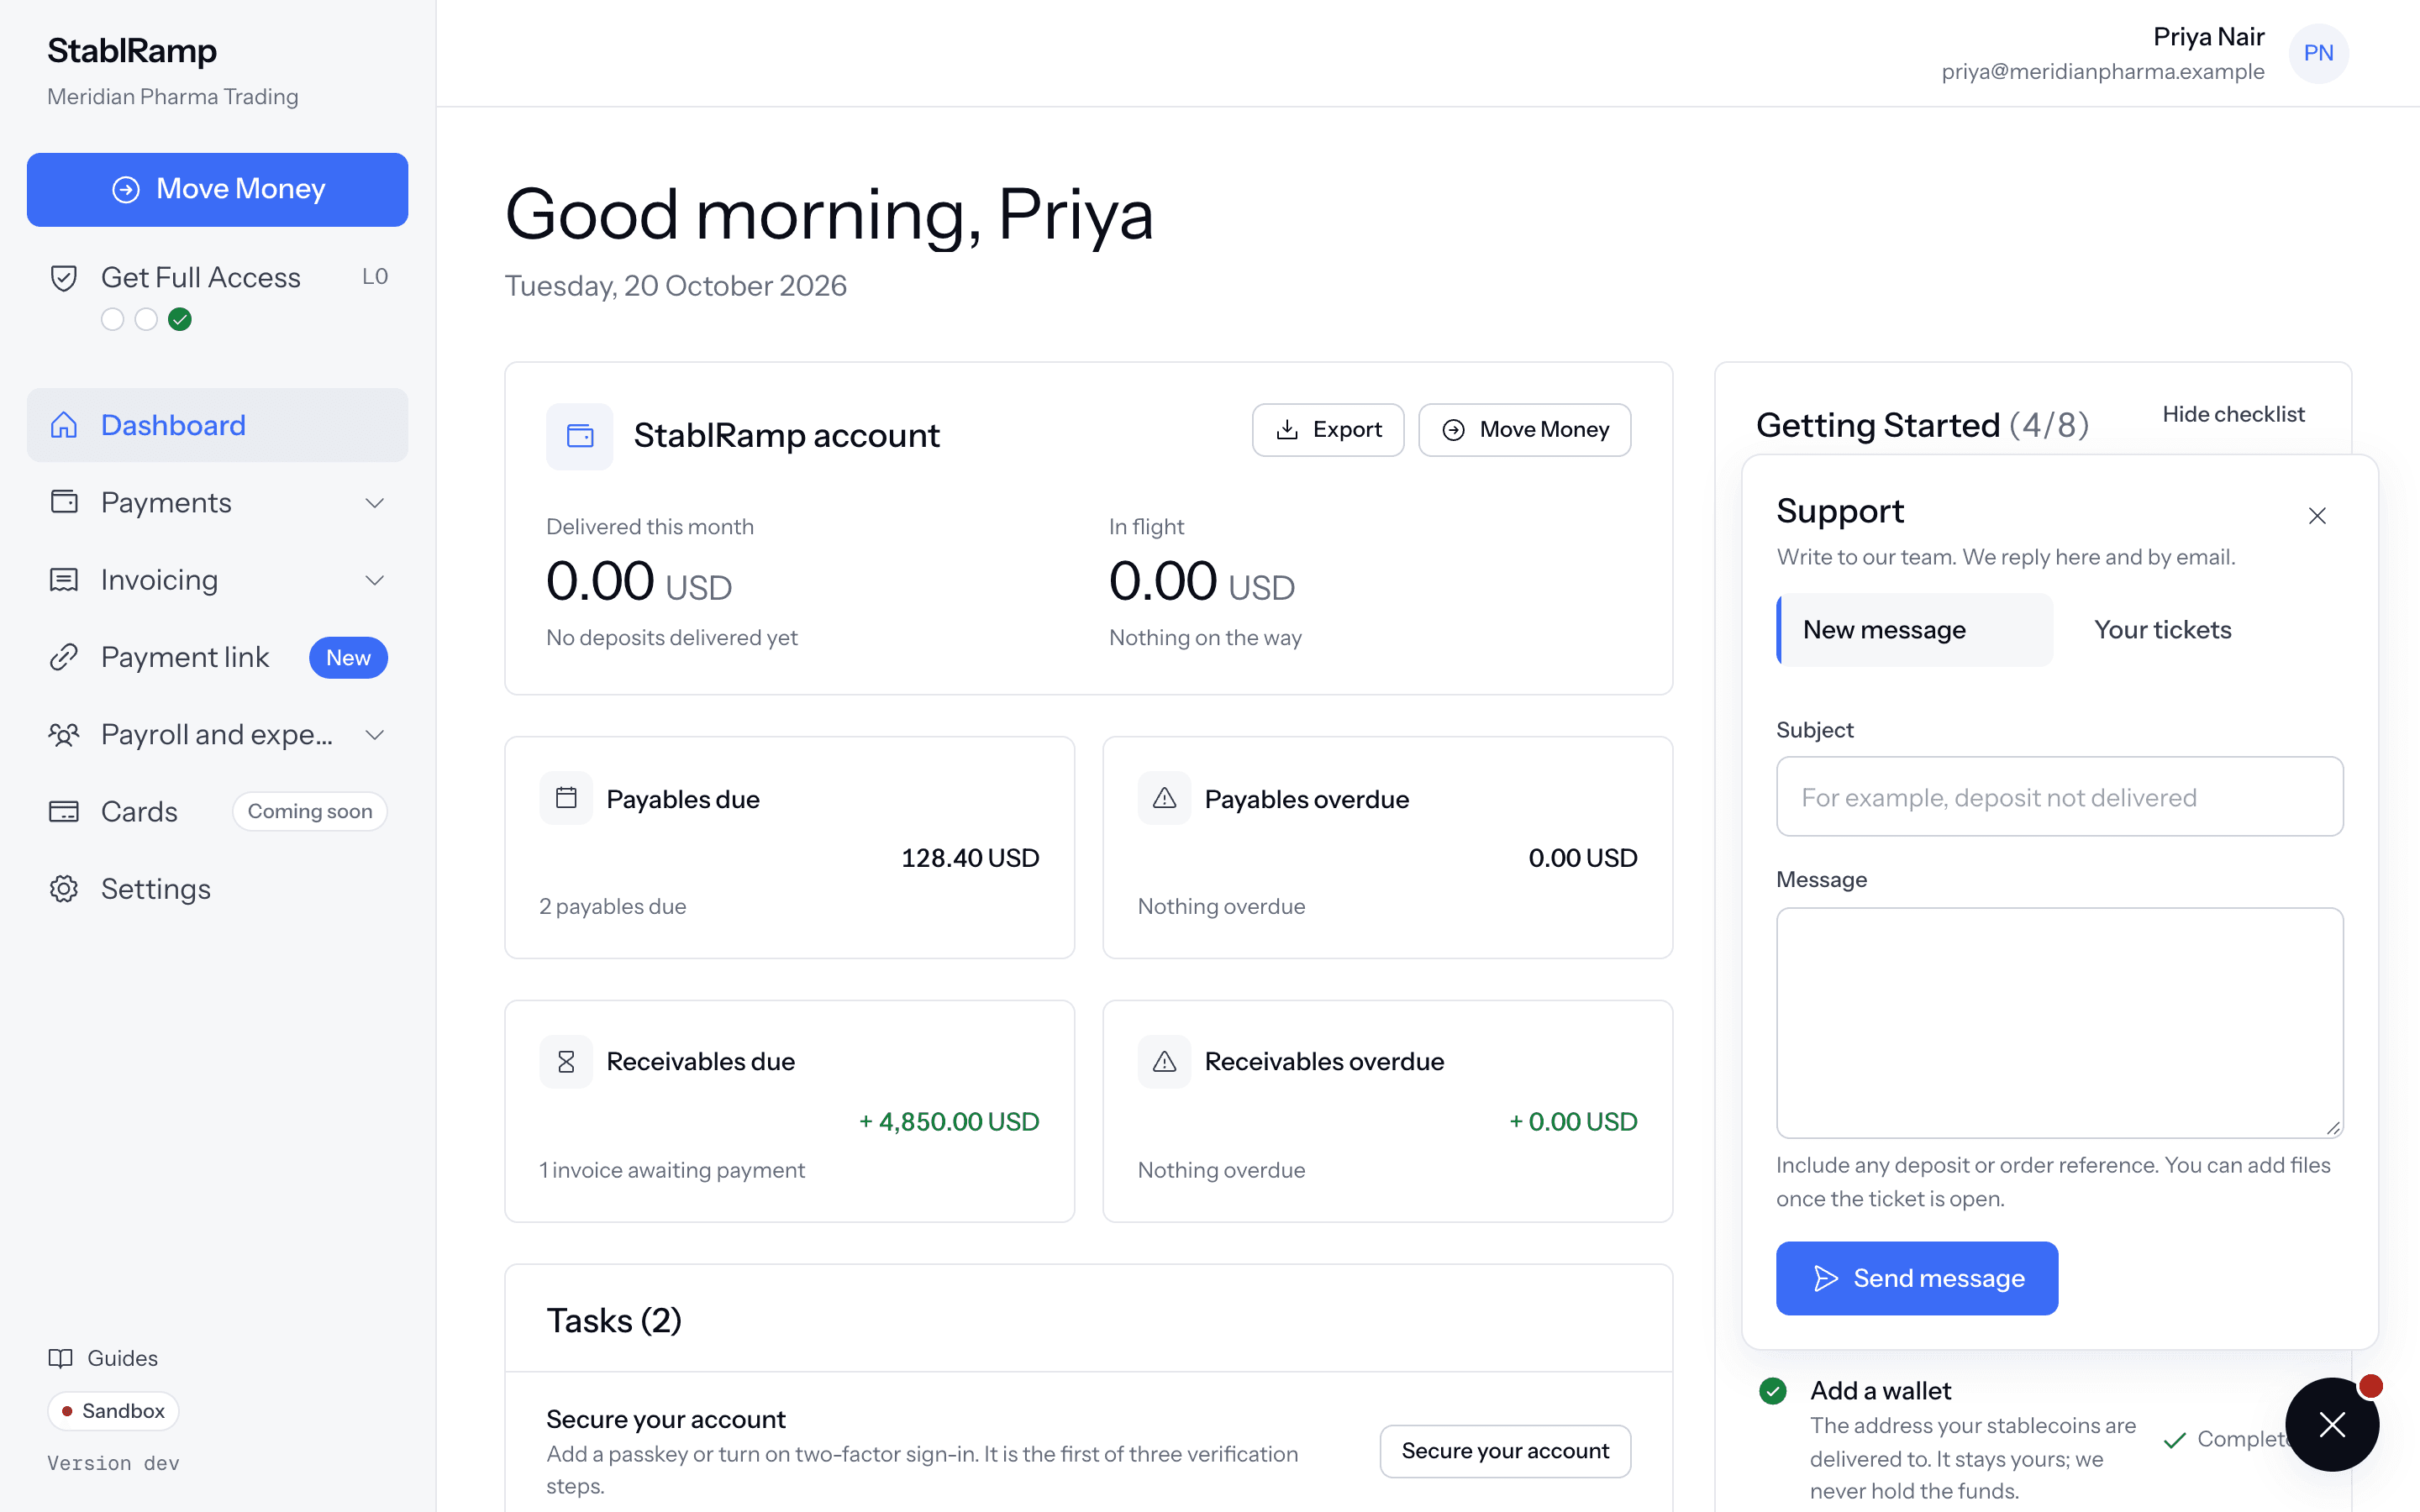Click the Cards icon in sidebar
2420x1512 pixels.
(x=64, y=811)
